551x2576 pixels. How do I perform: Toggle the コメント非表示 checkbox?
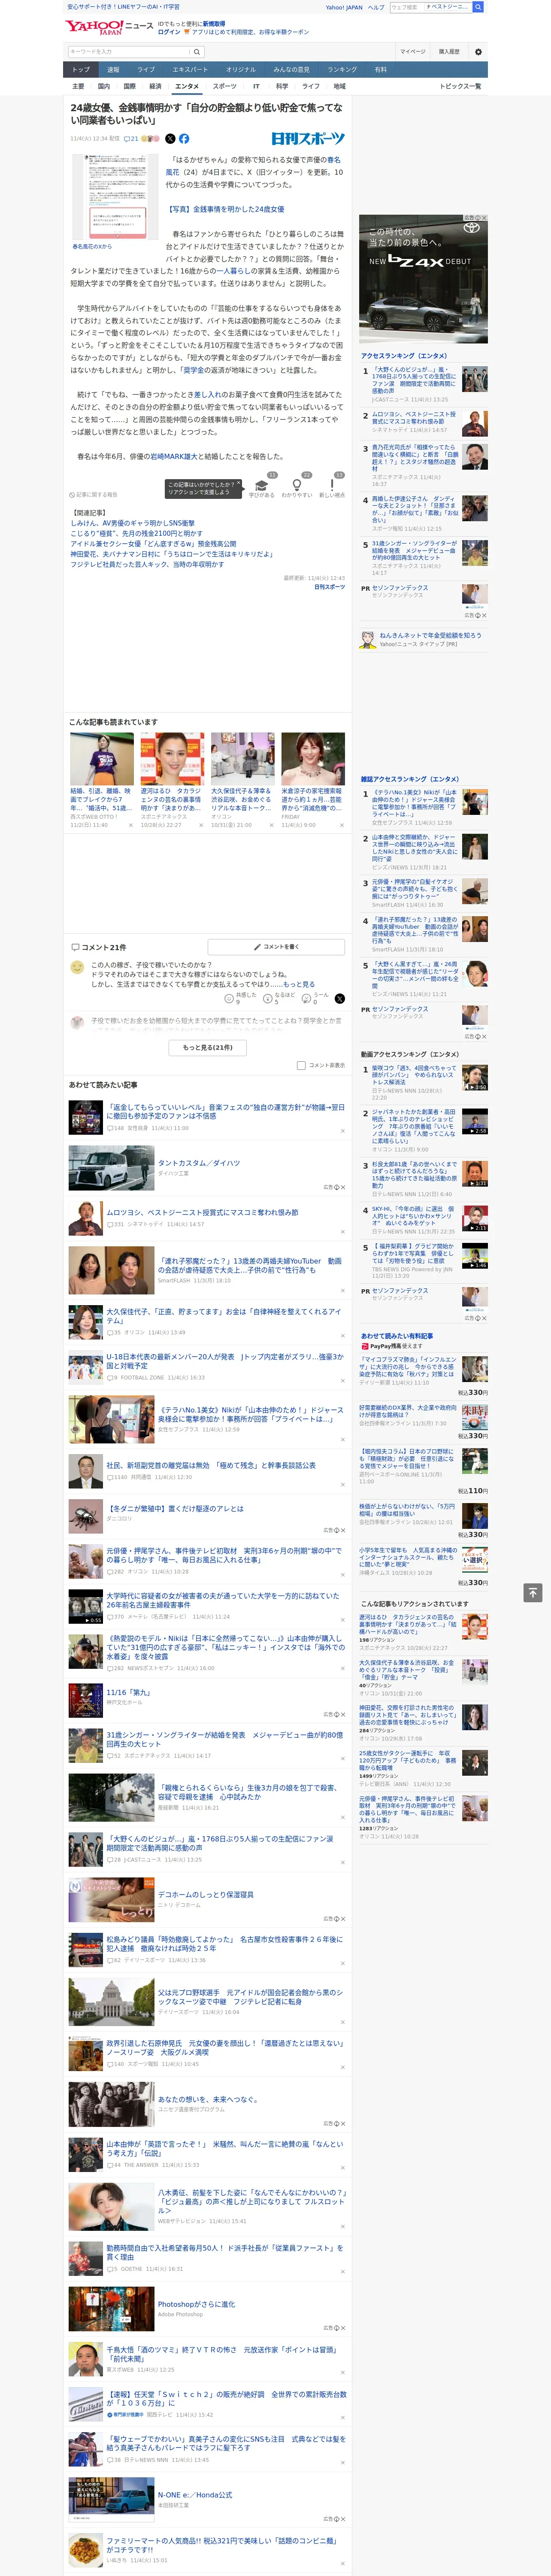tap(301, 1065)
